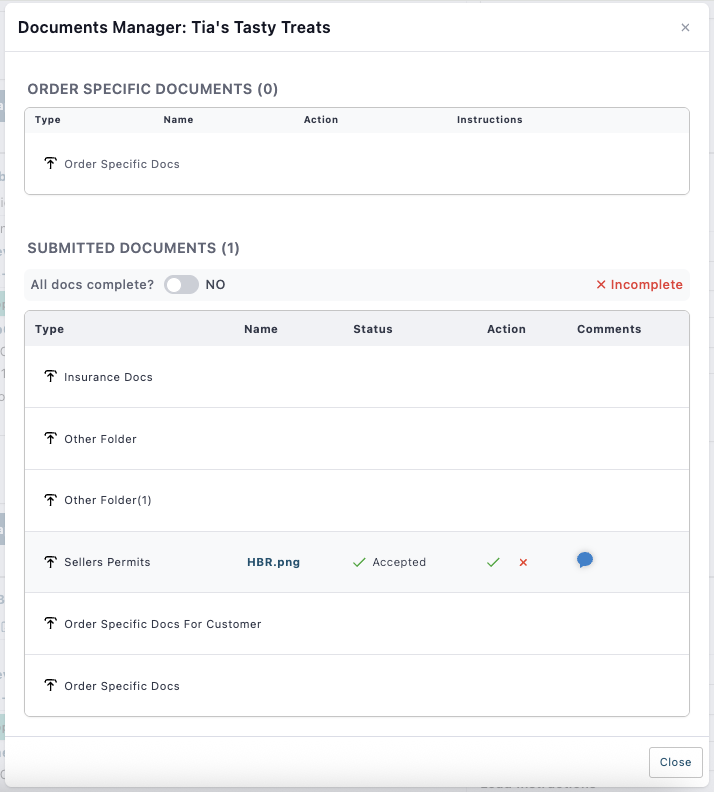Screen dimensions: 714x792
Task: Select the Insurance Docs row label
Action: pos(108,377)
